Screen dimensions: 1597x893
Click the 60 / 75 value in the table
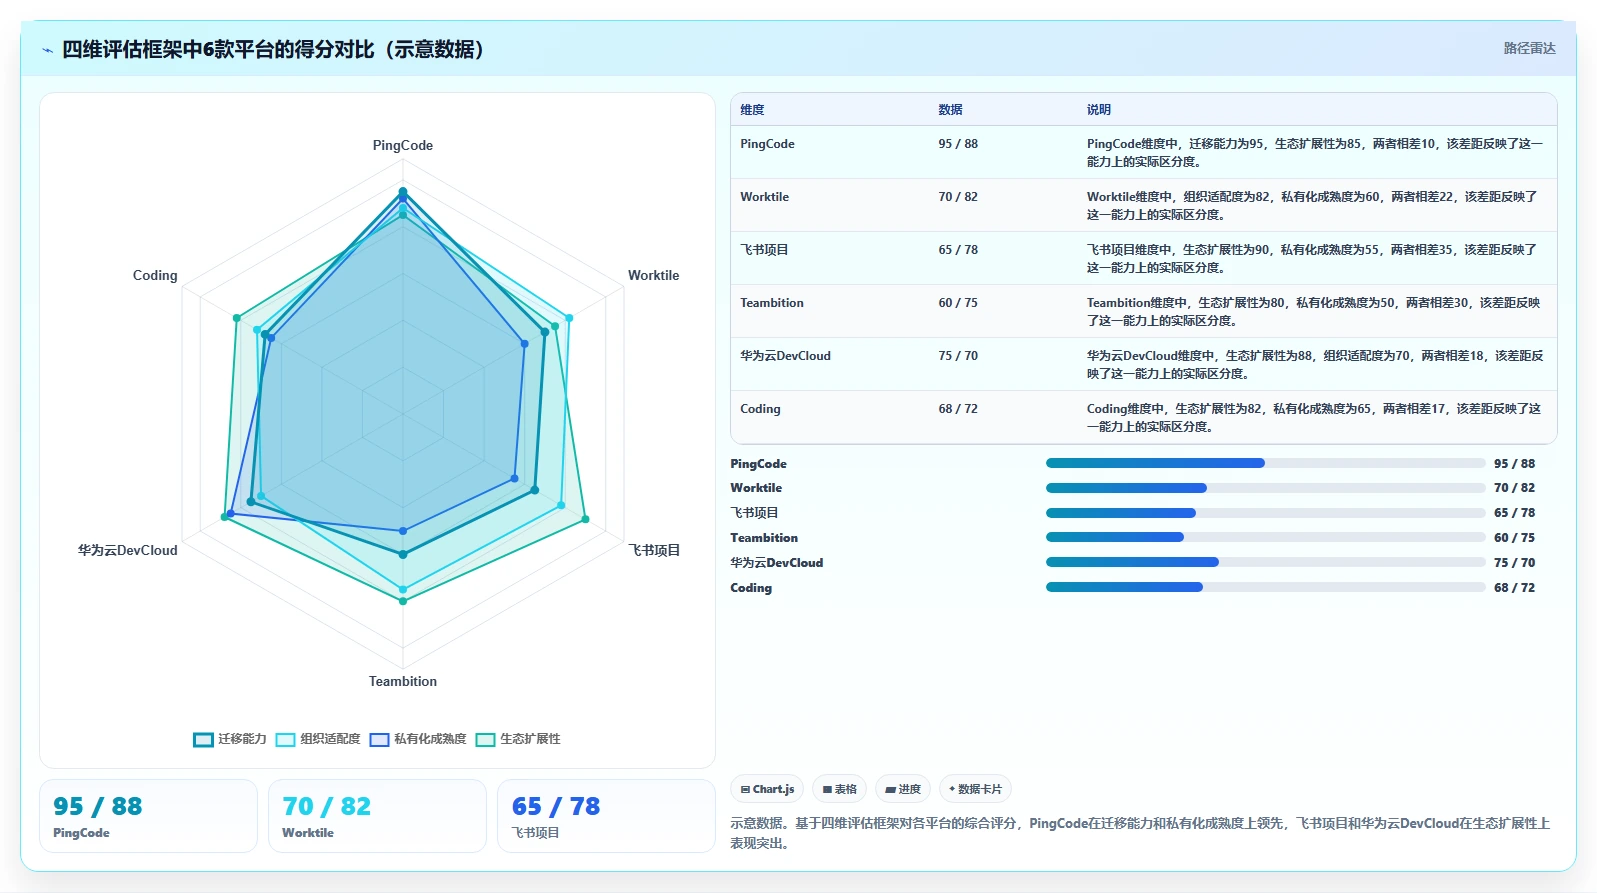[958, 303]
